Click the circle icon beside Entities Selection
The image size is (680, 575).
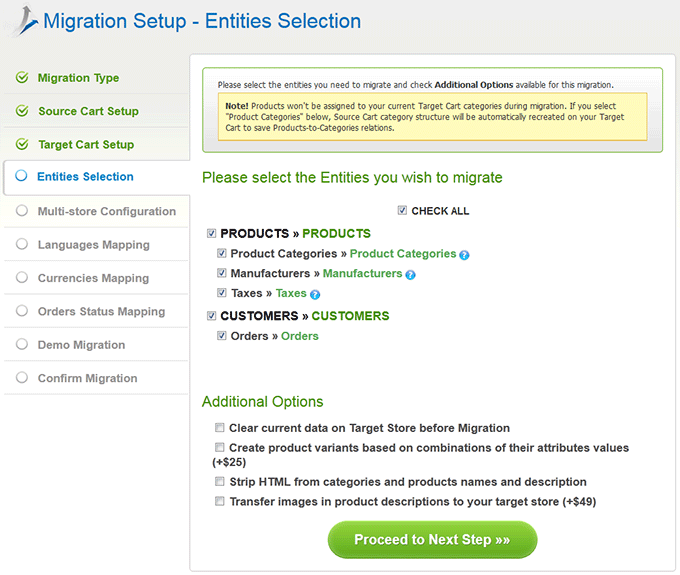point(21,176)
